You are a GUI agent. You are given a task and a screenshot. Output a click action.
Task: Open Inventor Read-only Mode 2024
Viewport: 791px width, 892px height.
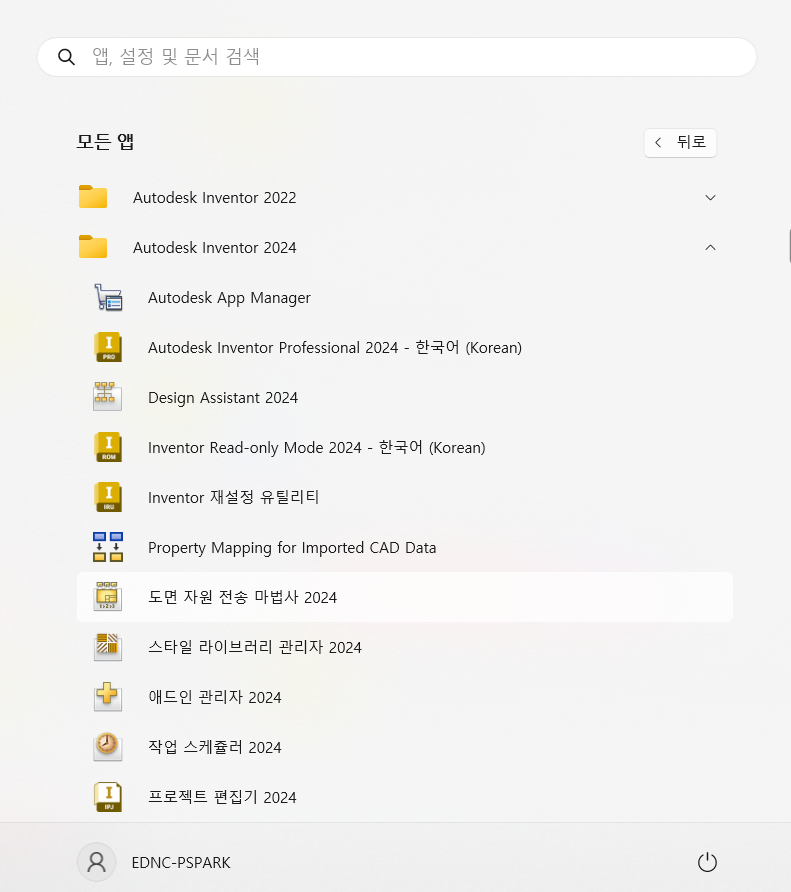405,448
